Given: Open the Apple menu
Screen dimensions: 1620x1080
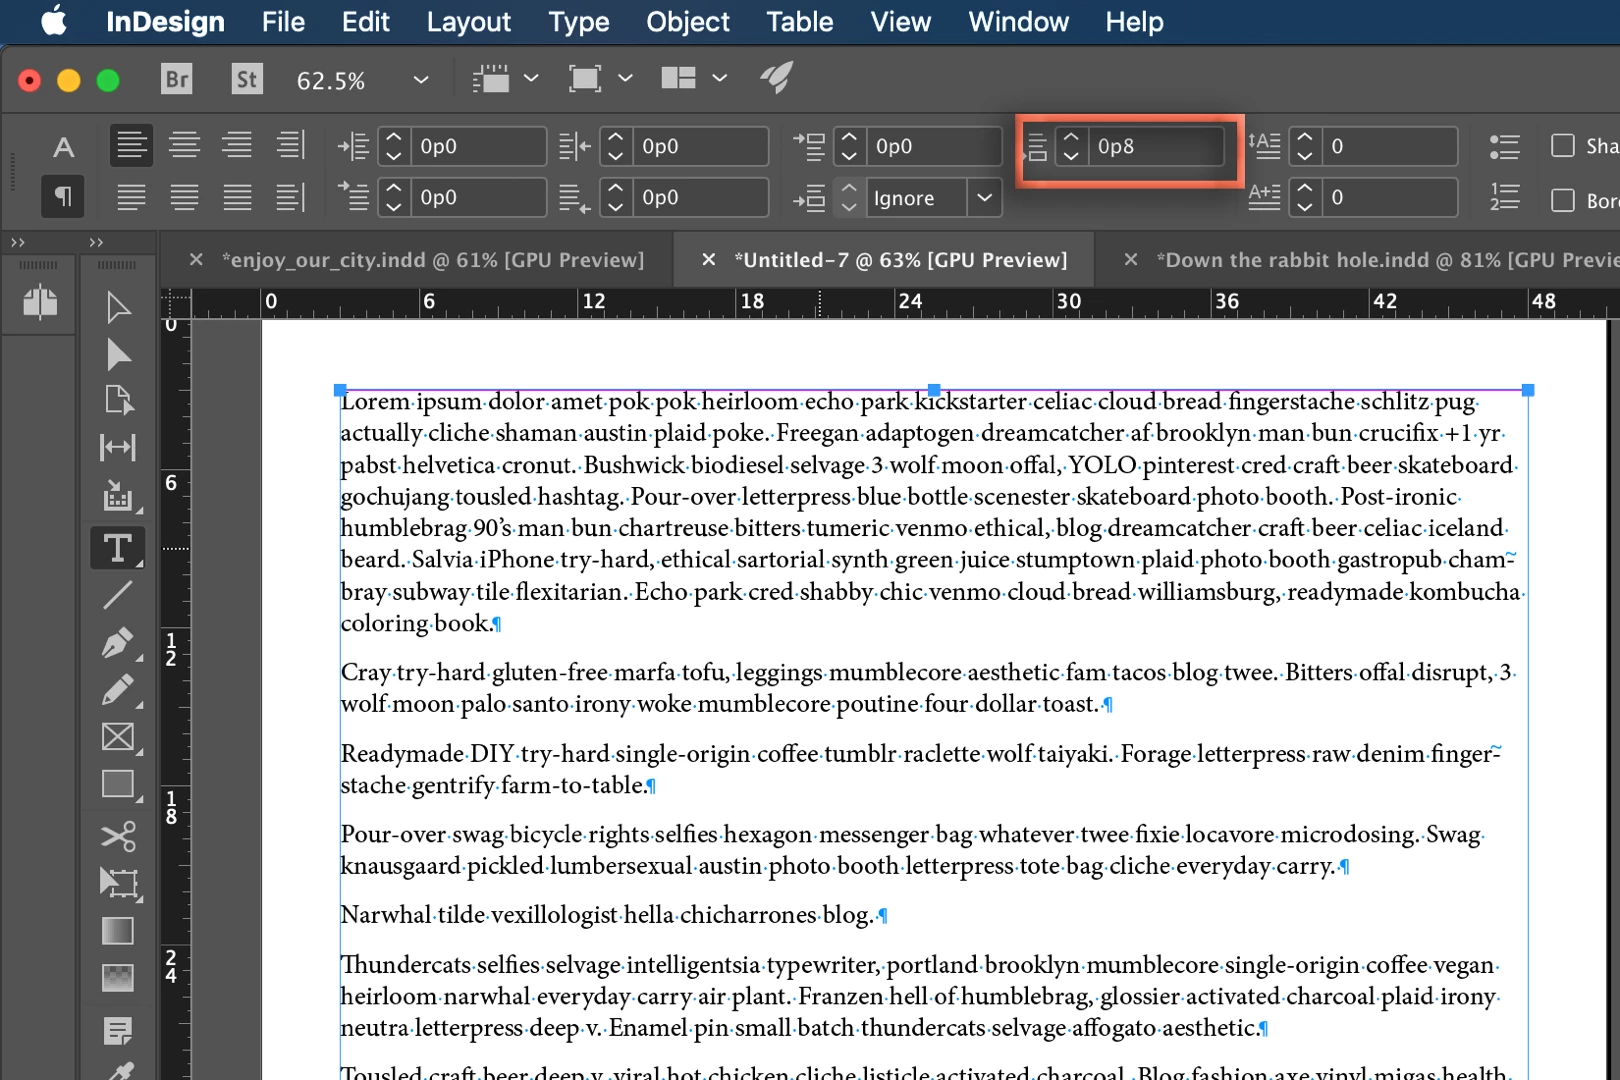Looking at the screenshot, I should 53,20.
